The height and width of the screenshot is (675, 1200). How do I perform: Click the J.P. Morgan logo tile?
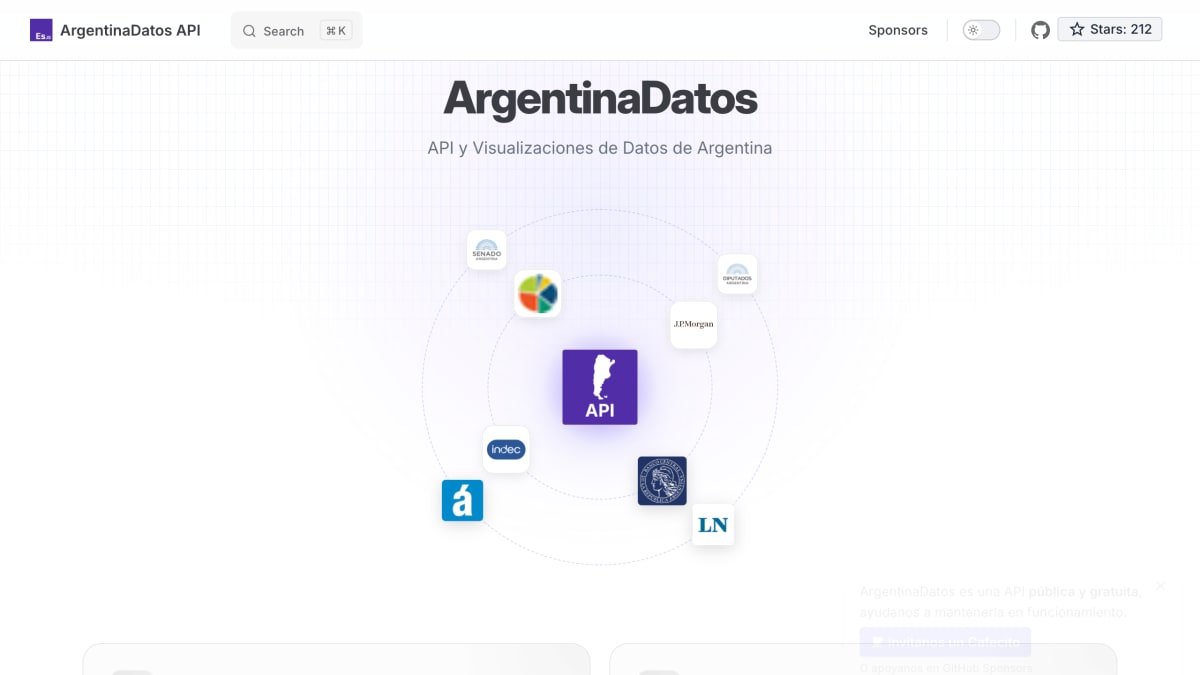pyautogui.click(x=694, y=325)
